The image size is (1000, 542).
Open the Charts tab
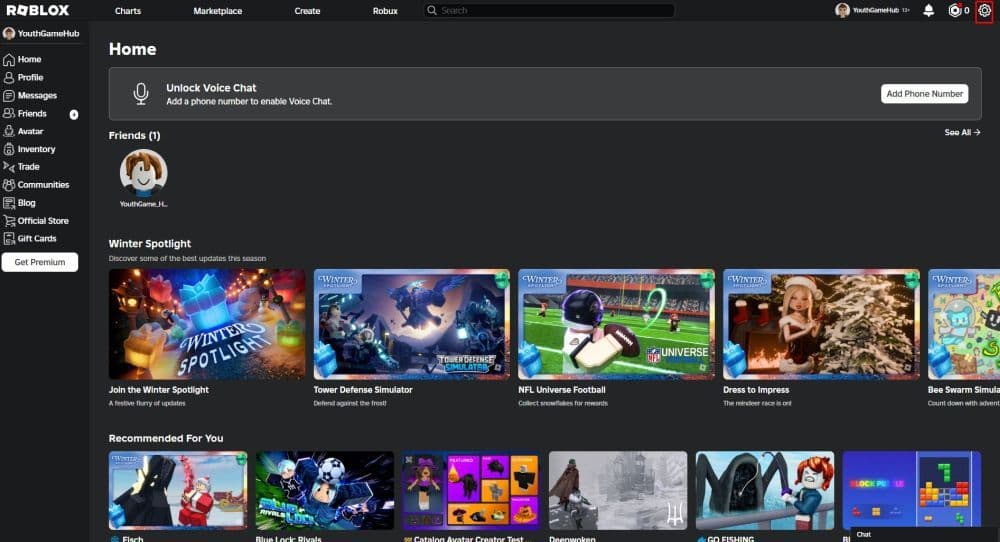click(x=128, y=11)
